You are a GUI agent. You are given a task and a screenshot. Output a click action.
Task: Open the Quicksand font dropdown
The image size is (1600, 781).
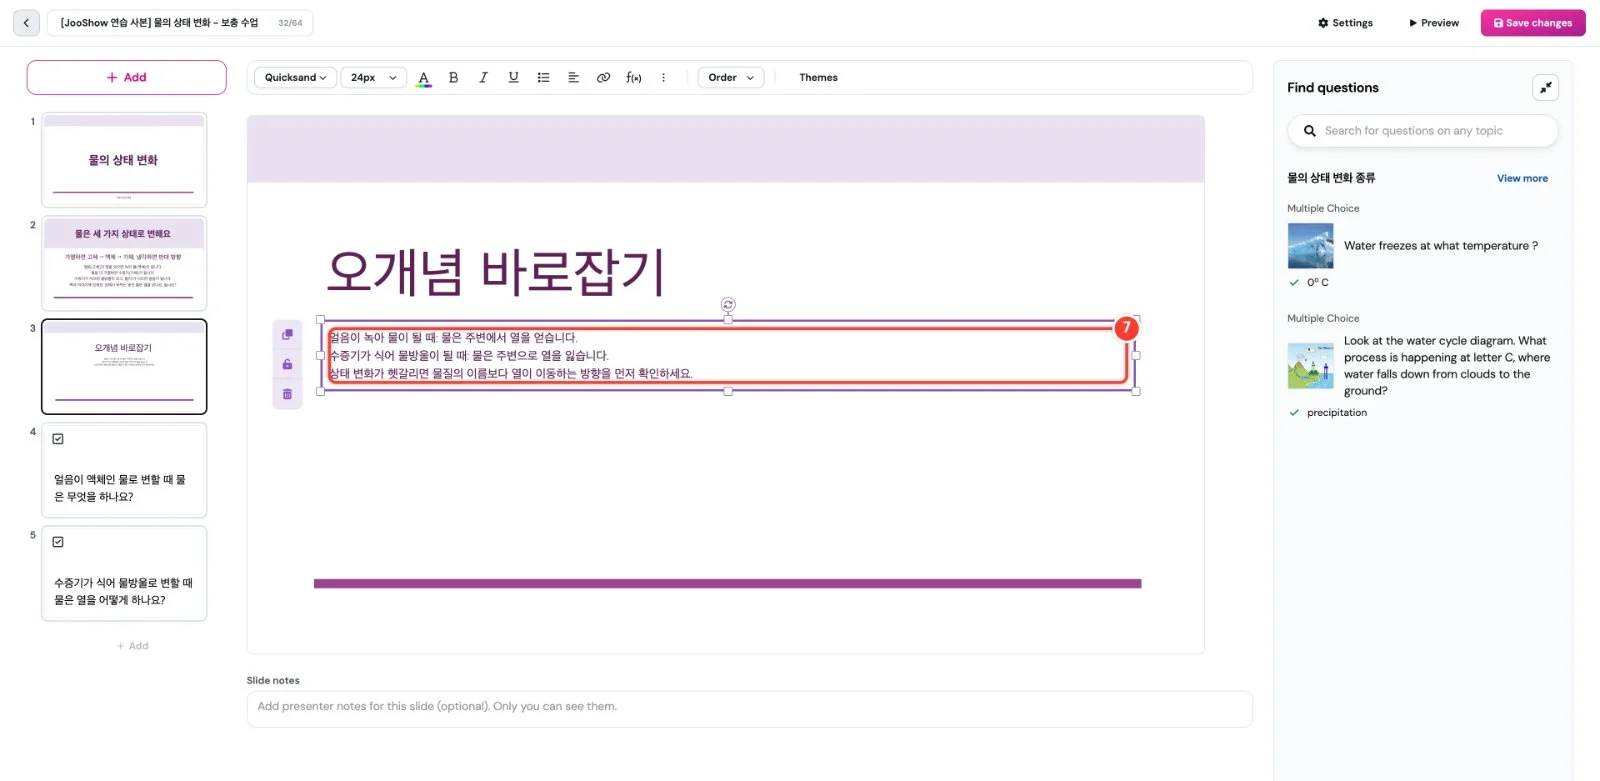coord(295,78)
